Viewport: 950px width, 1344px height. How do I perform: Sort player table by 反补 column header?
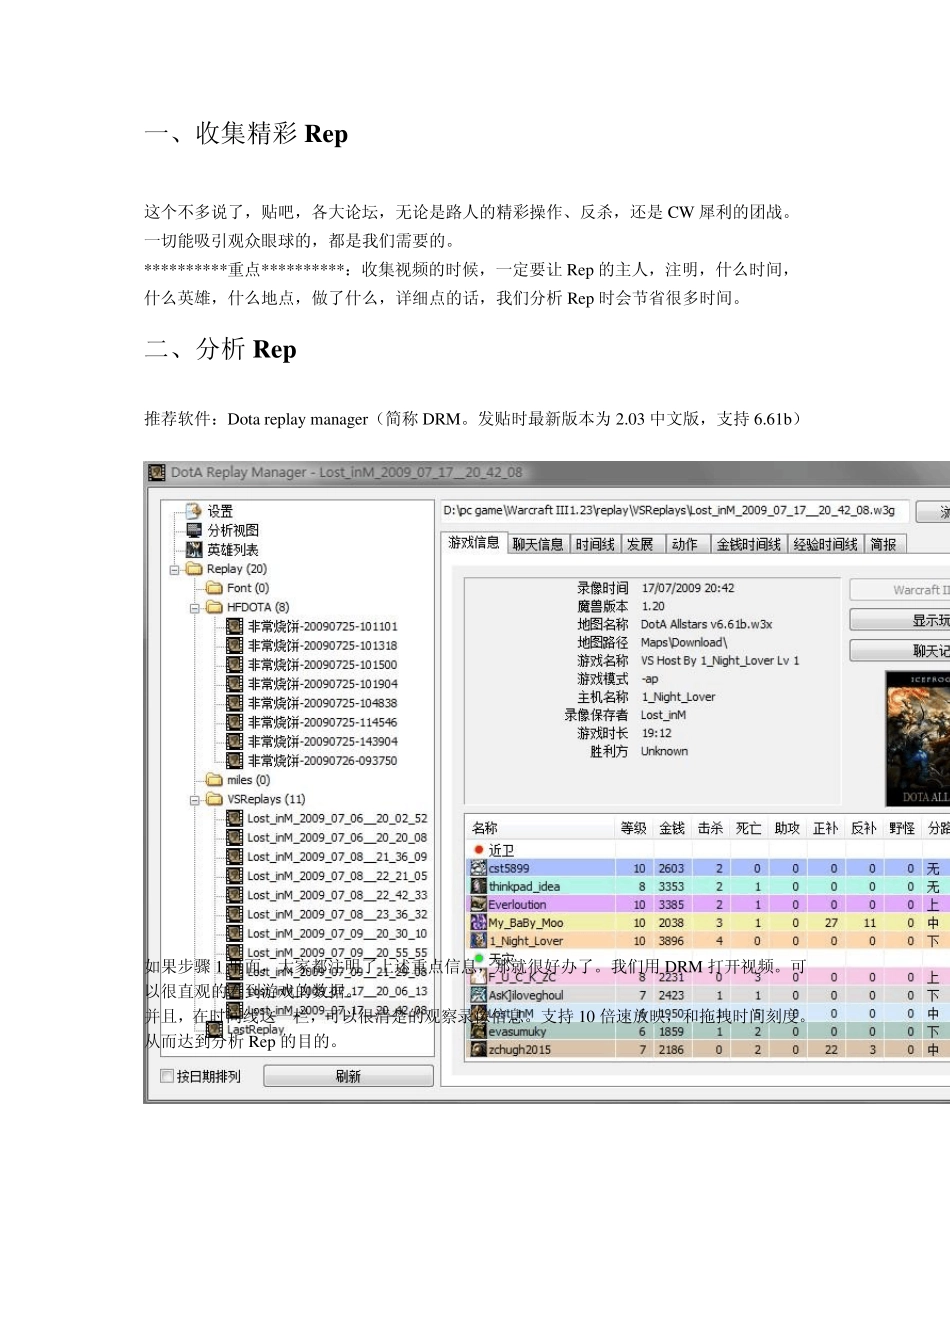[x=864, y=828]
